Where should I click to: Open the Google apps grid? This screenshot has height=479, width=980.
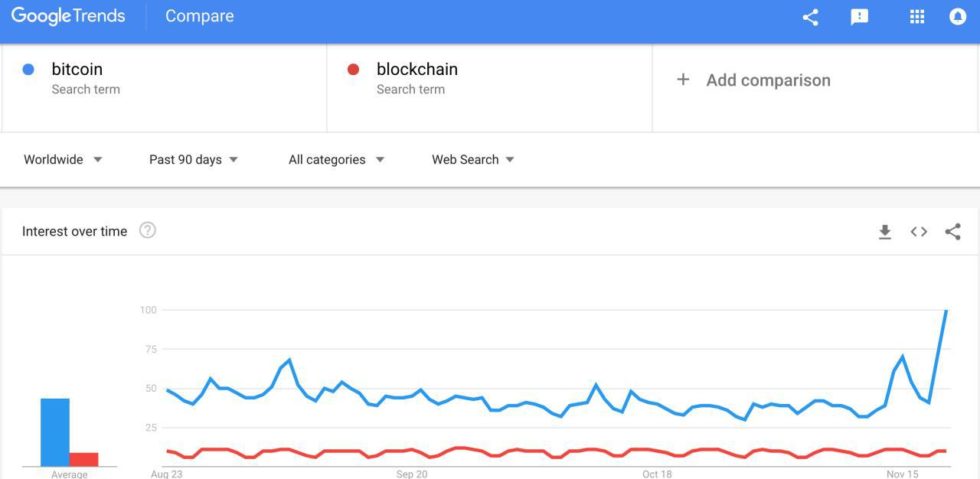coord(917,17)
